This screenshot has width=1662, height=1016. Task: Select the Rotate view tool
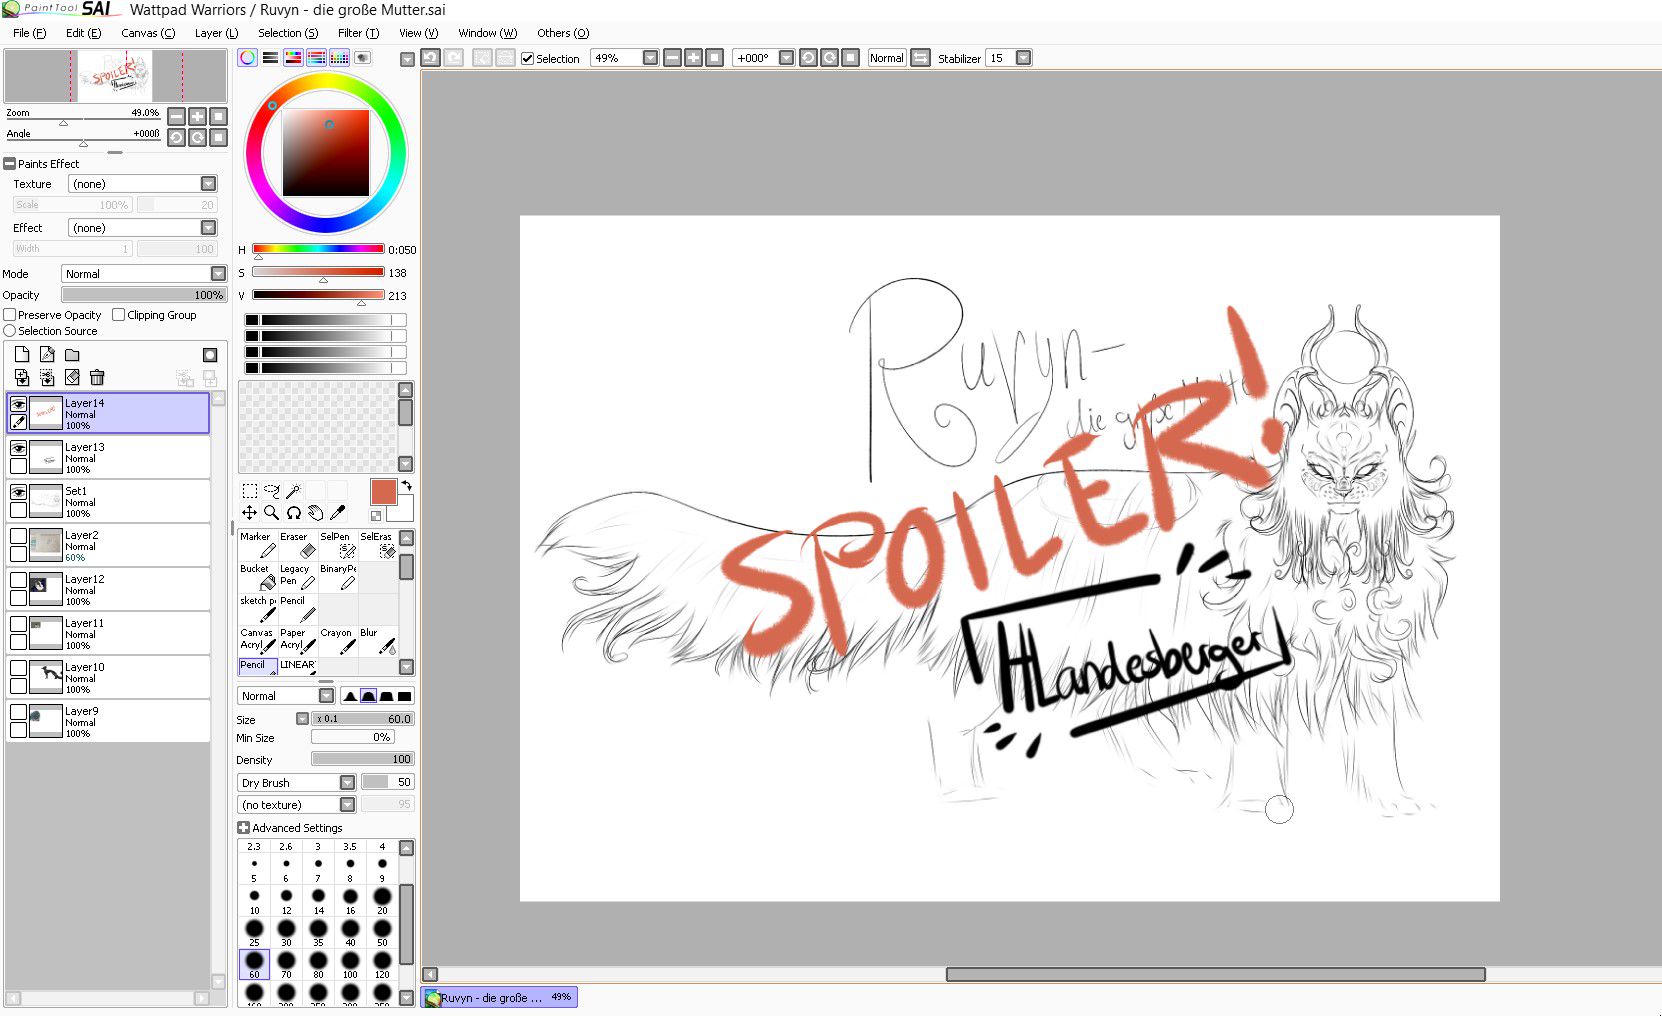[x=294, y=513]
